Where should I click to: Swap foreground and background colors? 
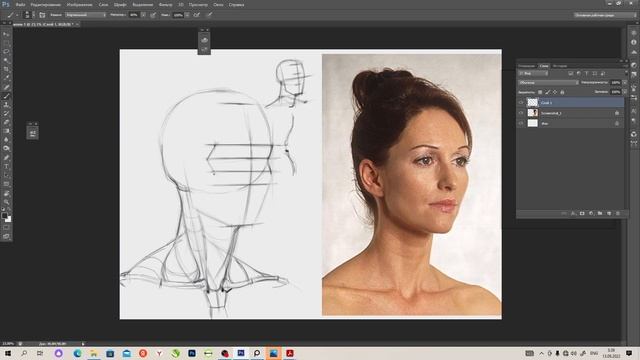[9, 209]
